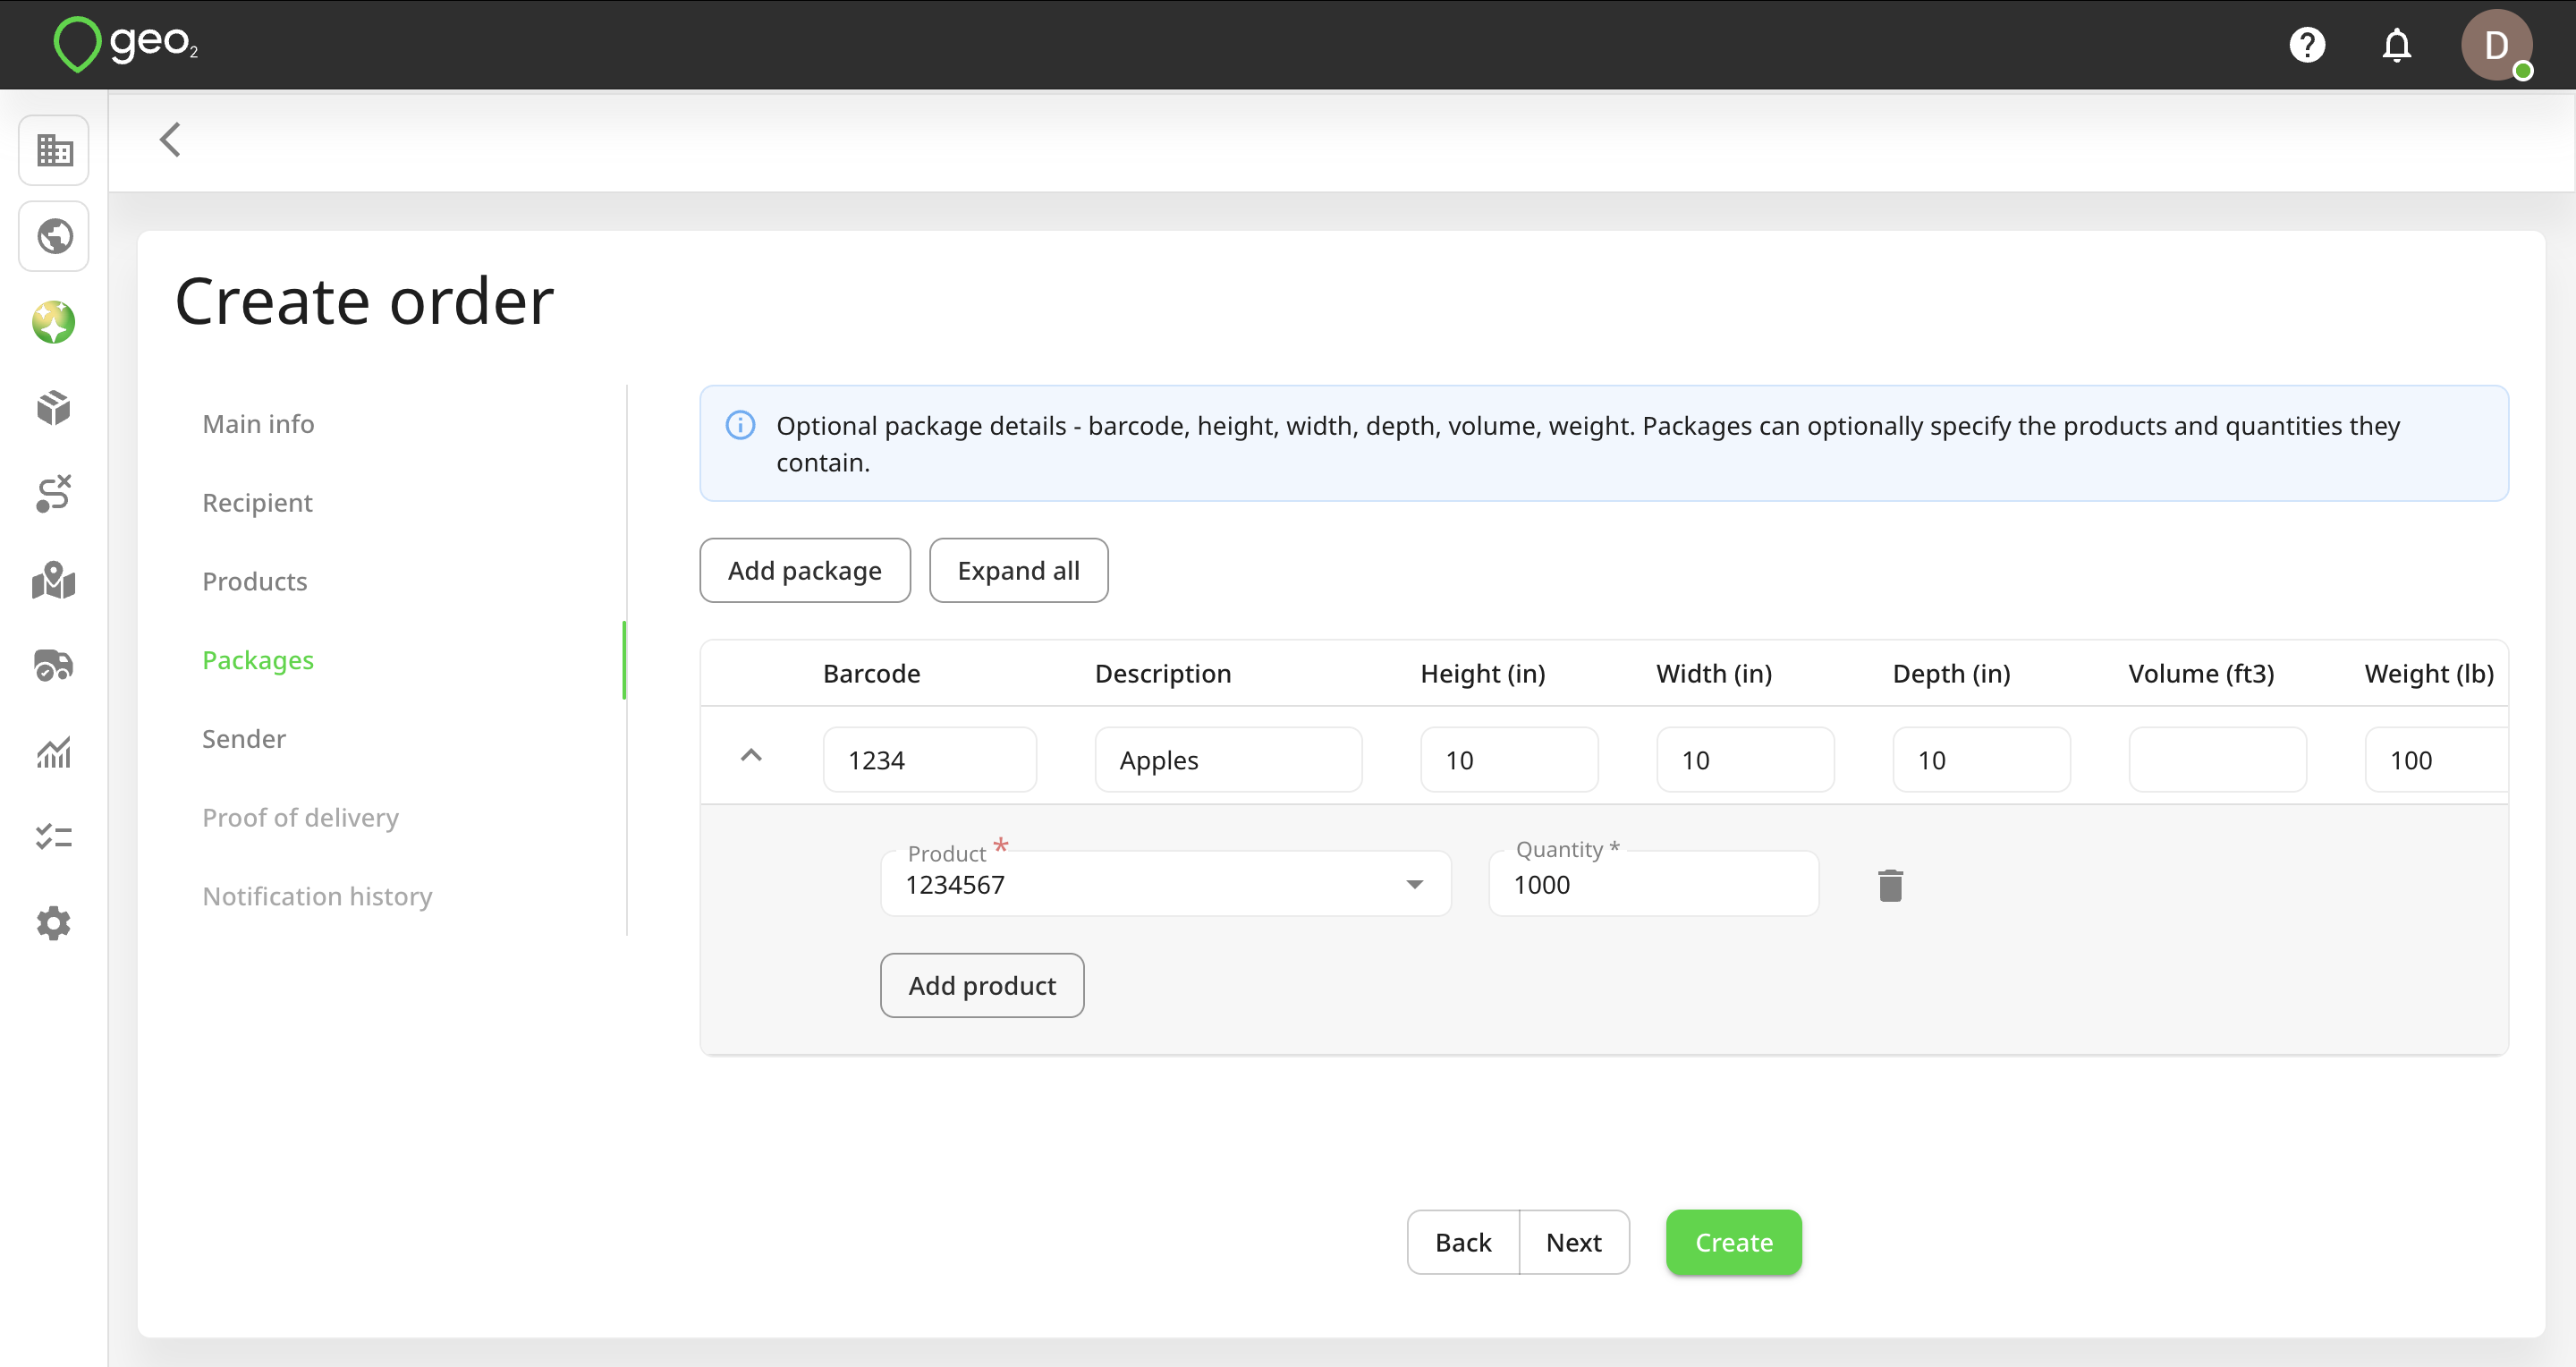The height and width of the screenshot is (1367, 2576).
Task: Go to the Proof of delivery step
Action: click(x=300, y=818)
